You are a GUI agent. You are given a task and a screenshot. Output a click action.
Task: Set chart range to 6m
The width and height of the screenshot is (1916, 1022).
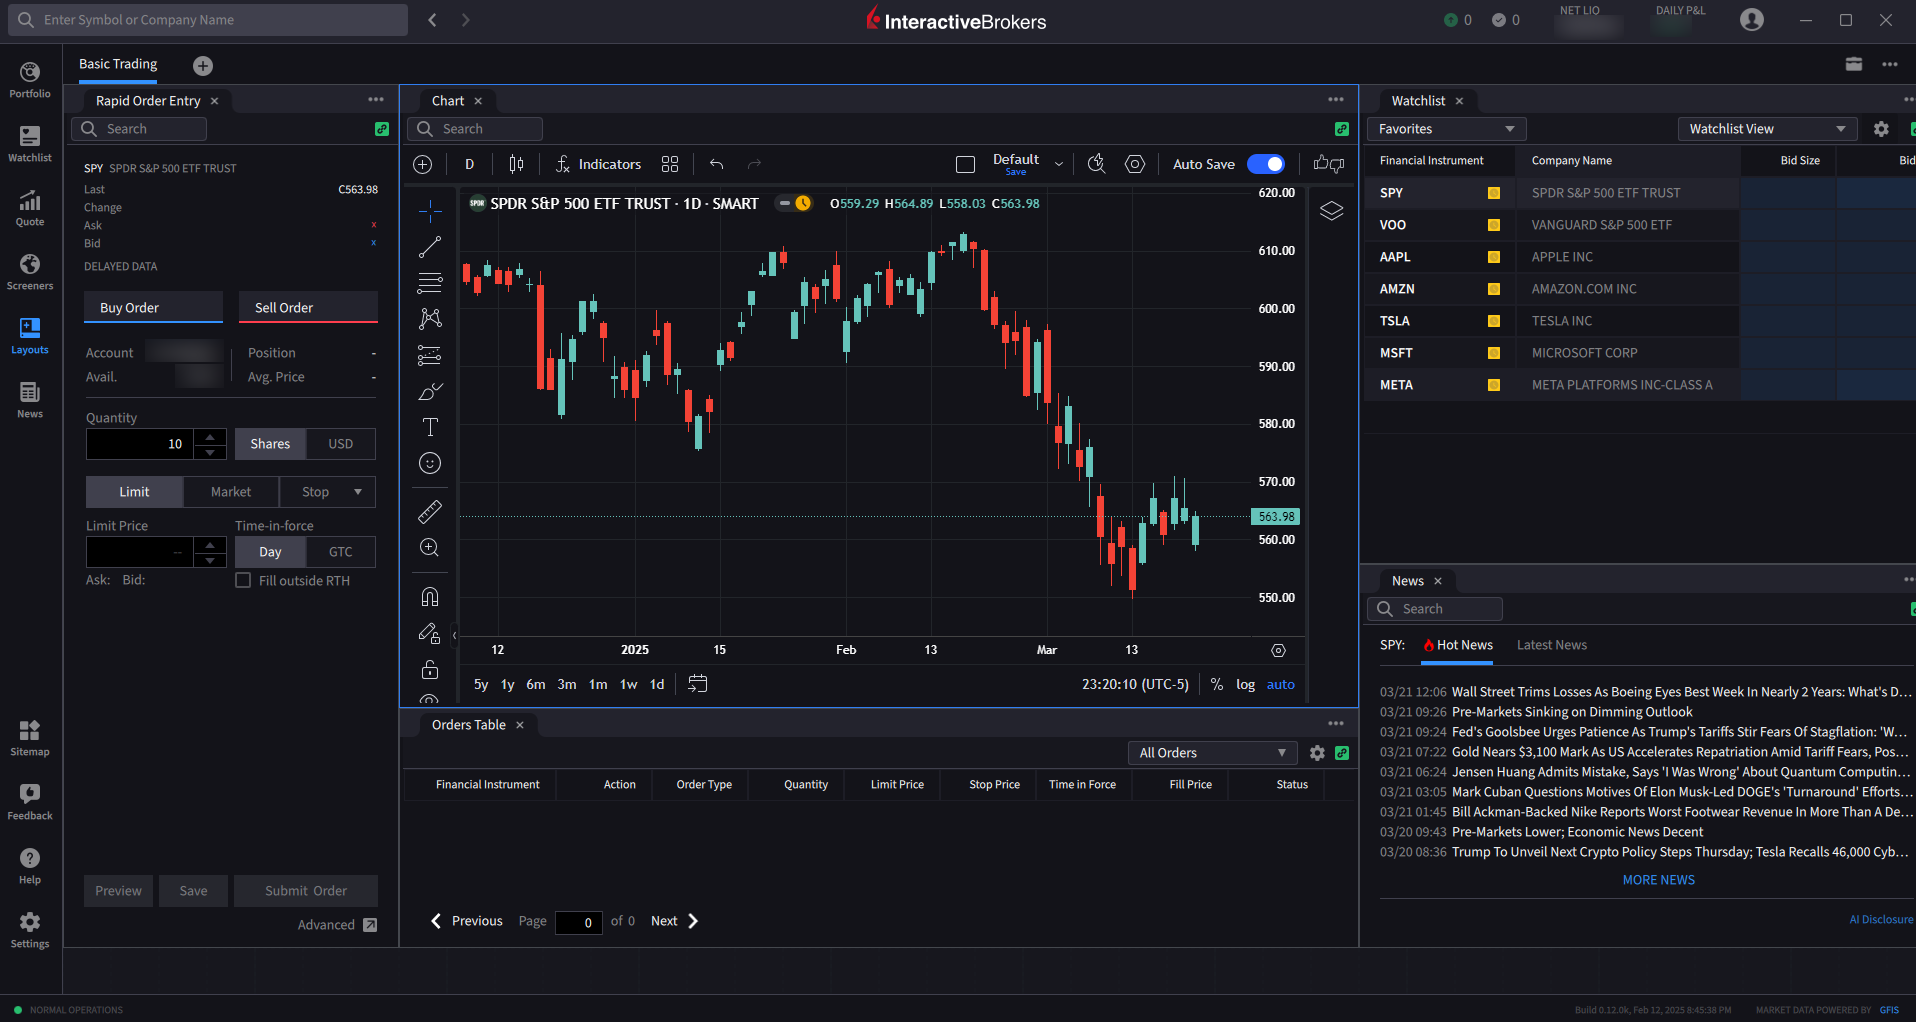pyautogui.click(x=536, y=685)
